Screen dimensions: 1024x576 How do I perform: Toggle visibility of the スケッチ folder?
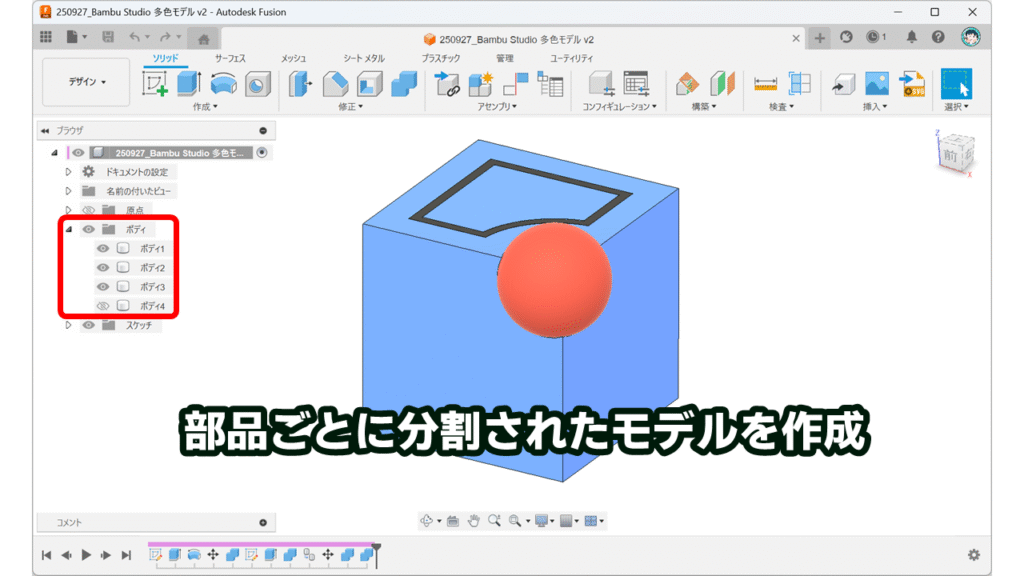[x=88, y=325]
